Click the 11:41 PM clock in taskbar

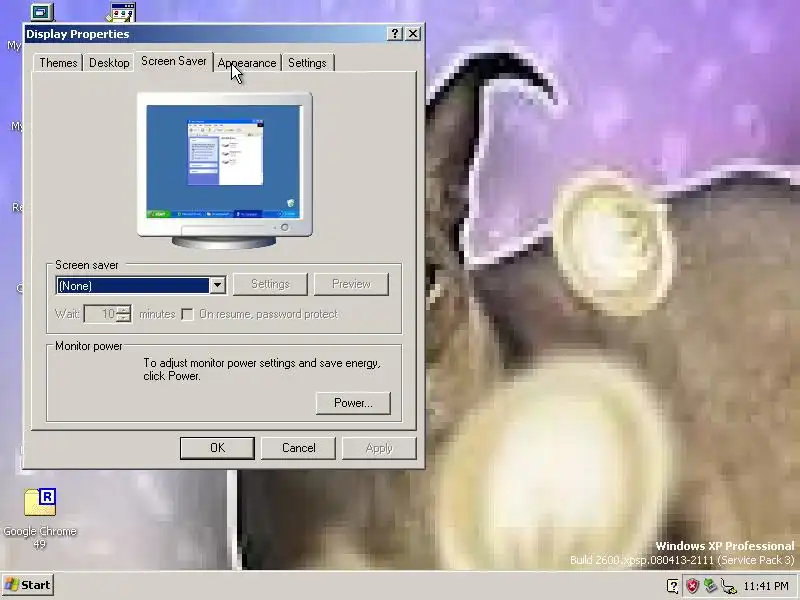click(766, 586)
